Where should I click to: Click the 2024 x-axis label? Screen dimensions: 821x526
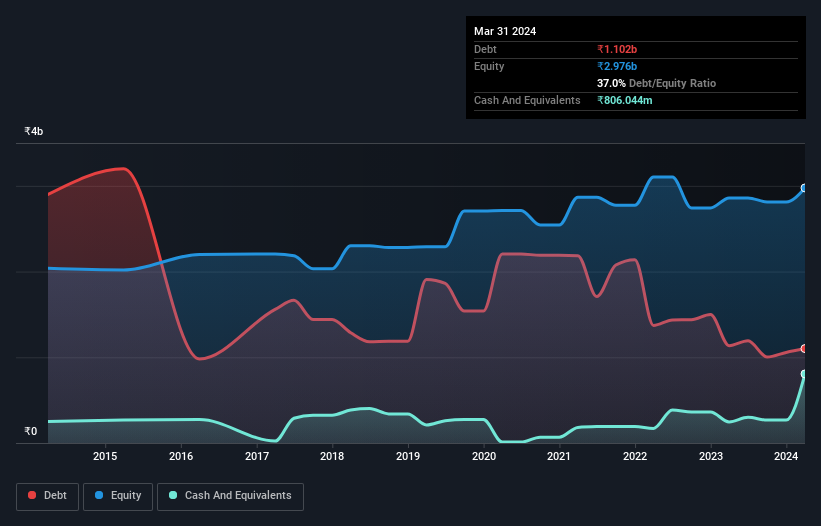[786, 456]
